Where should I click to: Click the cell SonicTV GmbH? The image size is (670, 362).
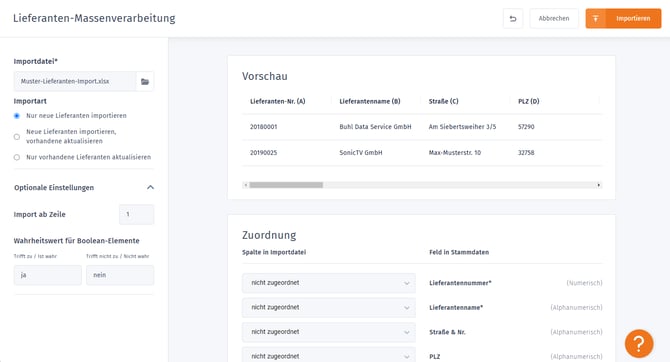pyautogui.click(x=361, y=153)
